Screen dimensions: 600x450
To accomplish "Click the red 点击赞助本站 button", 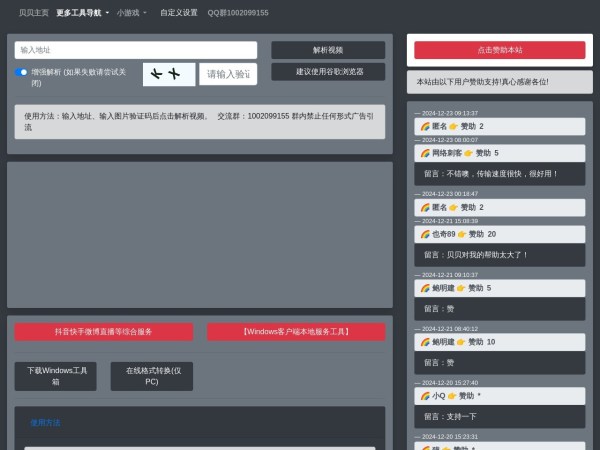I will click(x=499, y=50).
